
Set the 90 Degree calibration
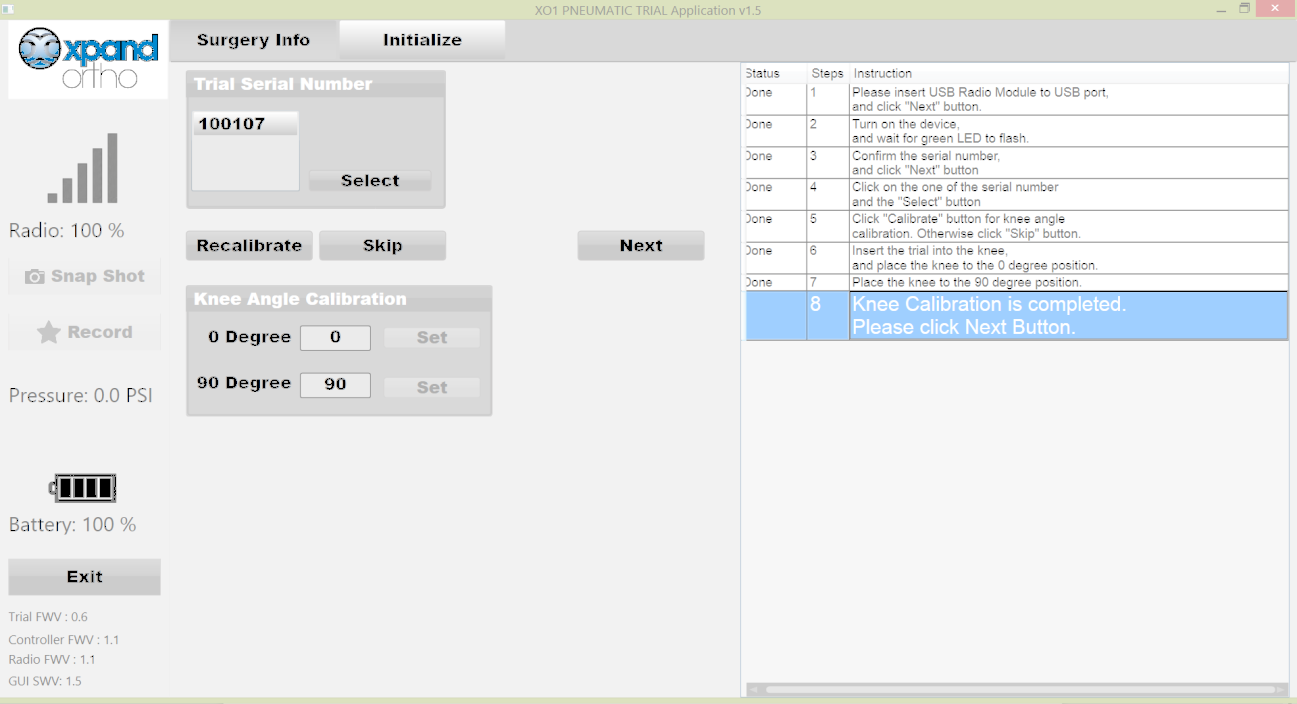coord(432,387)
